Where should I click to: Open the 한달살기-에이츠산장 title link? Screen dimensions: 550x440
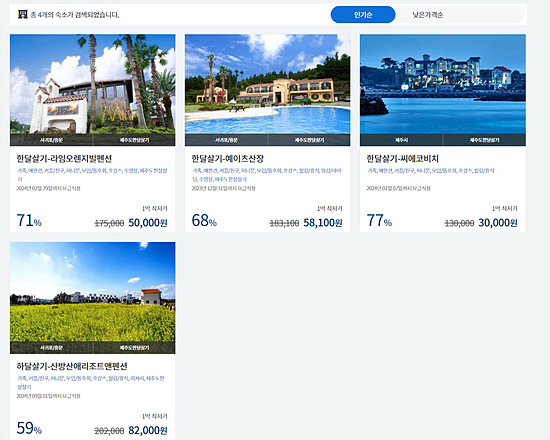click(228, 159)
